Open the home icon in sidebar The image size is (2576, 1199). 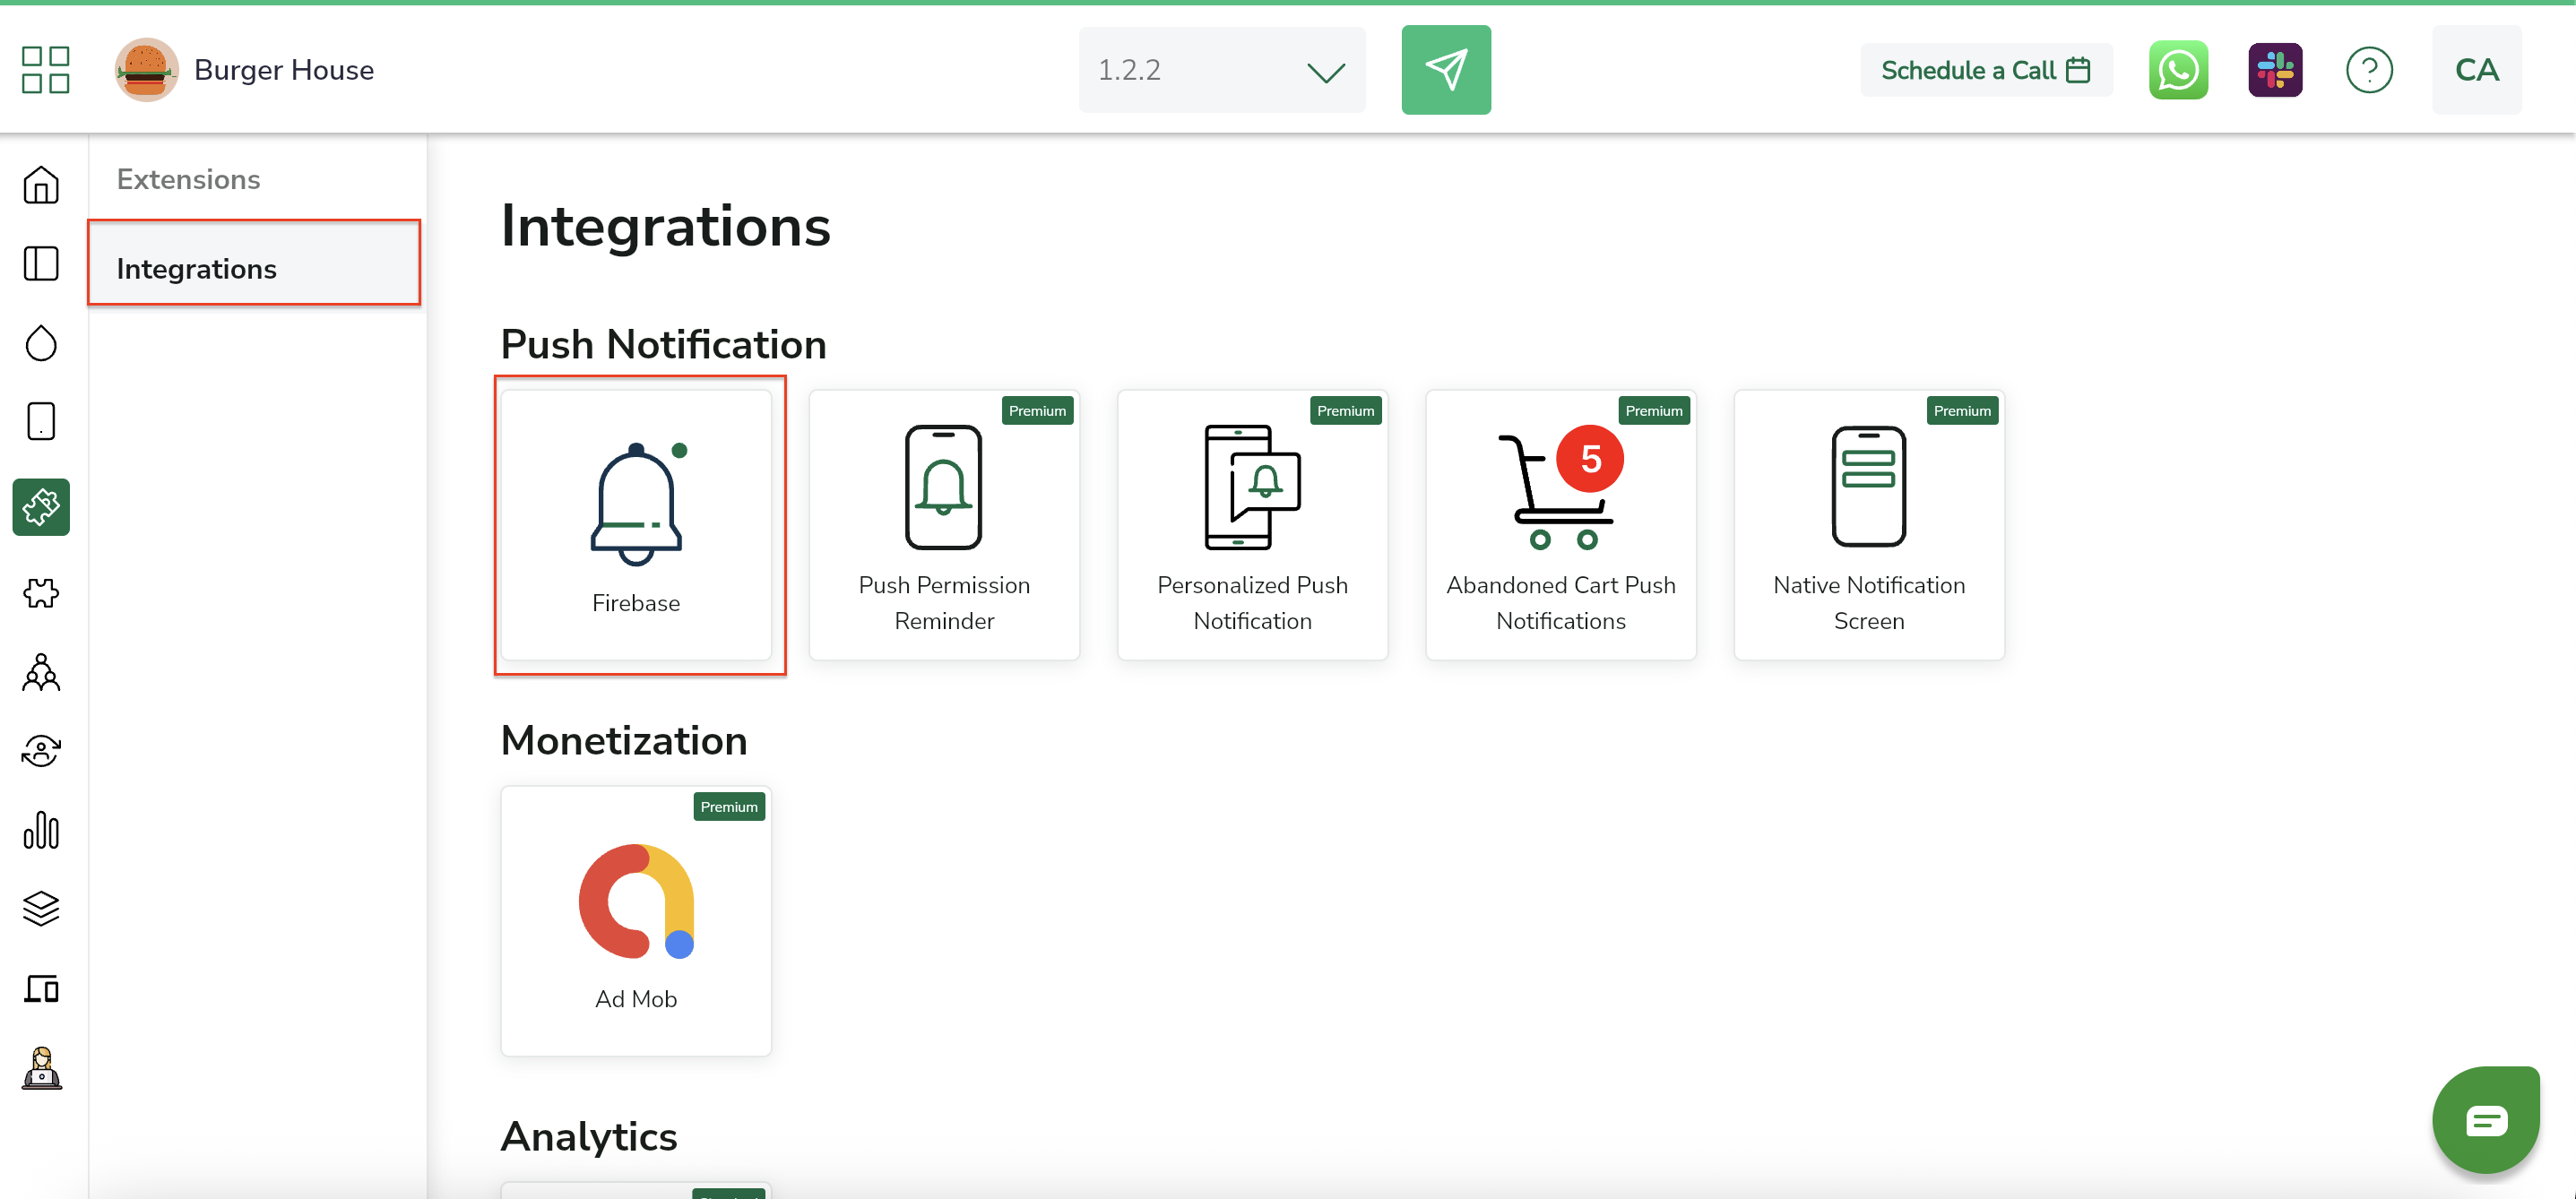(x=41, y=185)
